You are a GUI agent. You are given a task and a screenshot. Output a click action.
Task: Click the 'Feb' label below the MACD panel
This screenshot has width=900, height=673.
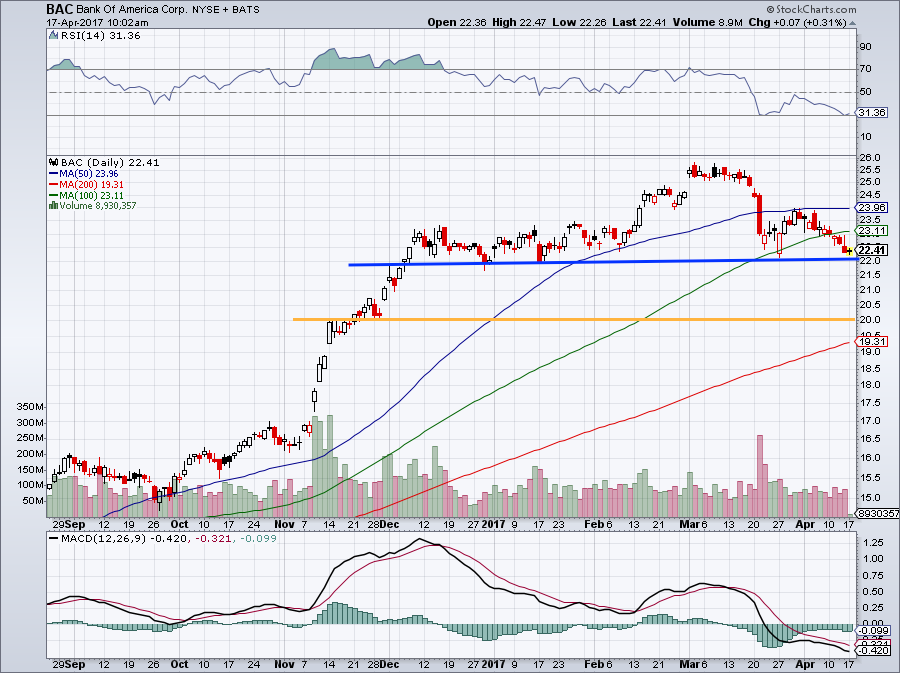(593, 664)
